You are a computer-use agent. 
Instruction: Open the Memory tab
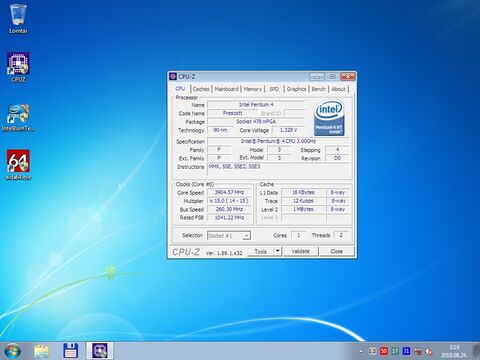253,89
